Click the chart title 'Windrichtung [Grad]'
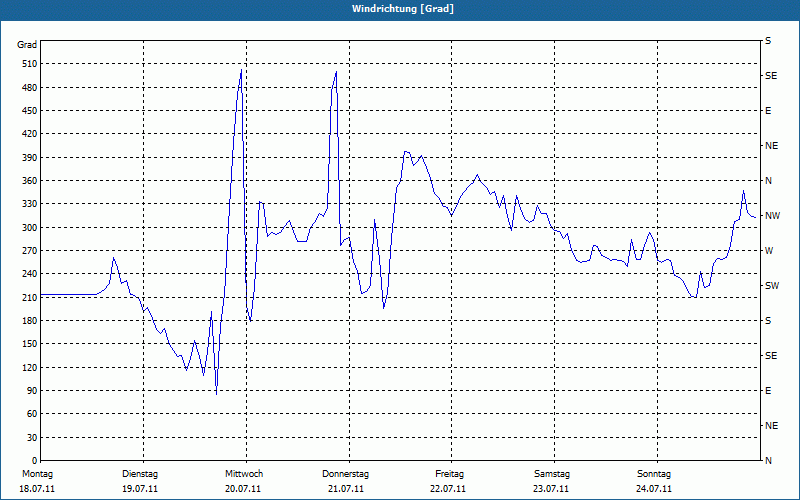 (x=403, y=9)
